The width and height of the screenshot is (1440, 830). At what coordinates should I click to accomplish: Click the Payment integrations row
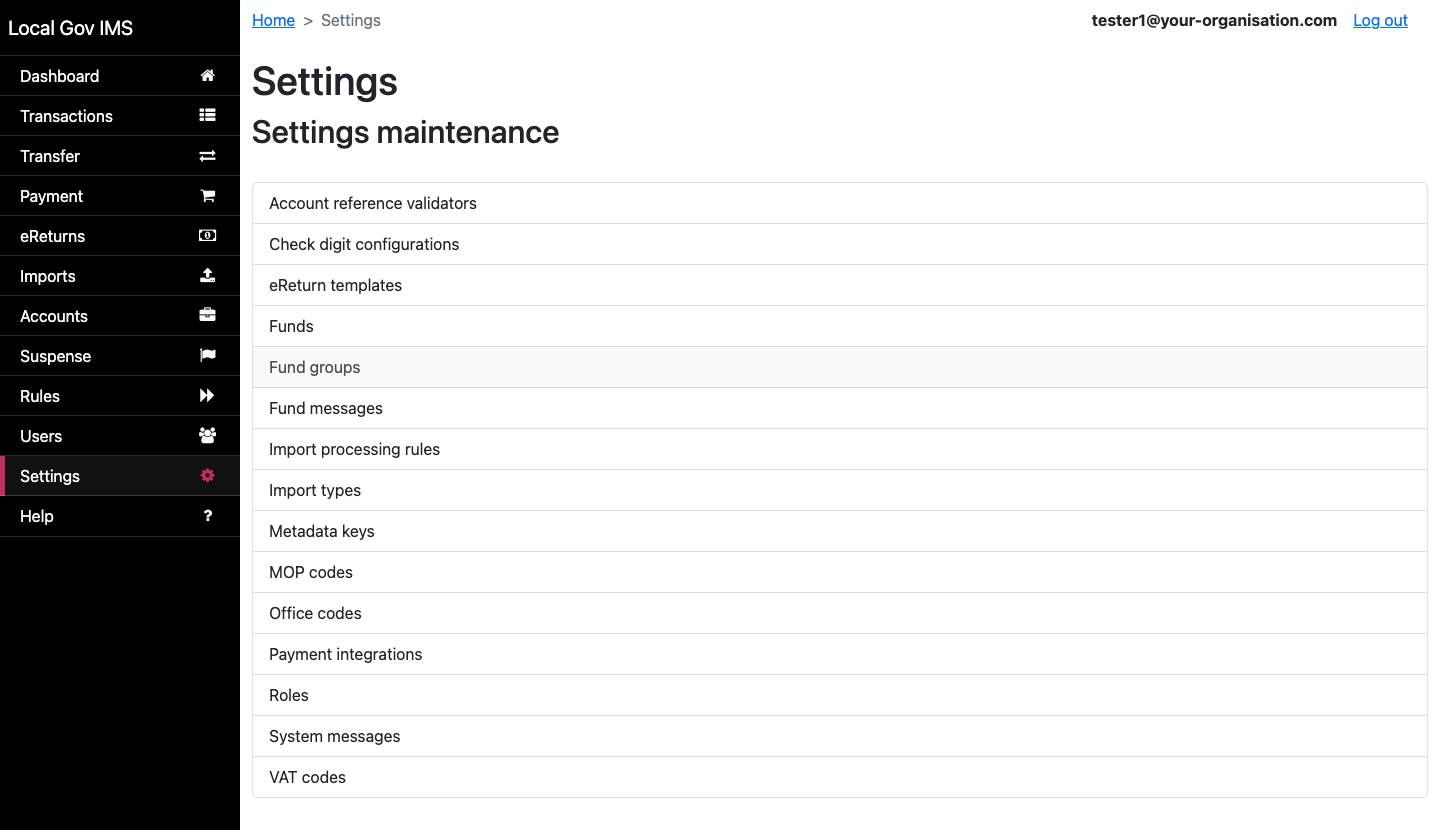(345, 654)
